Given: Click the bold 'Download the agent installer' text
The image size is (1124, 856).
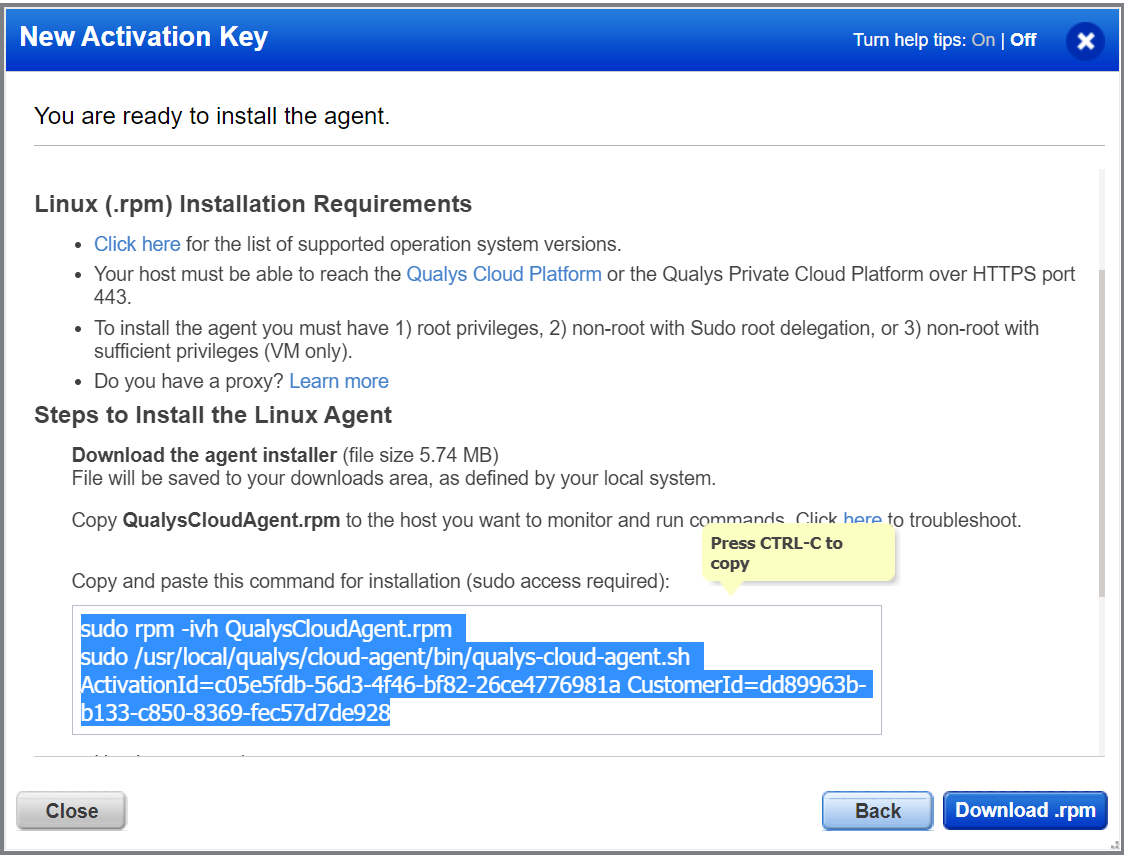Looking at the screenshot, I should [x=204, y=456].
